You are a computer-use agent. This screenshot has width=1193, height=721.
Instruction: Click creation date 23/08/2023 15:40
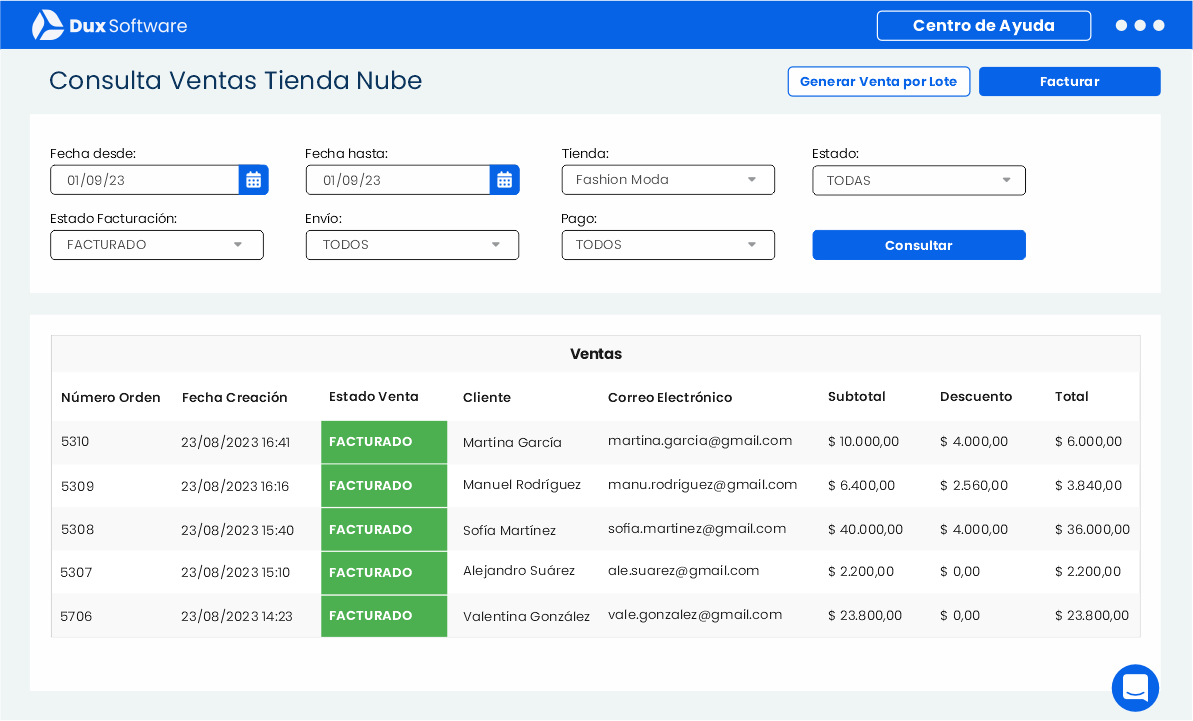[237, 530]
